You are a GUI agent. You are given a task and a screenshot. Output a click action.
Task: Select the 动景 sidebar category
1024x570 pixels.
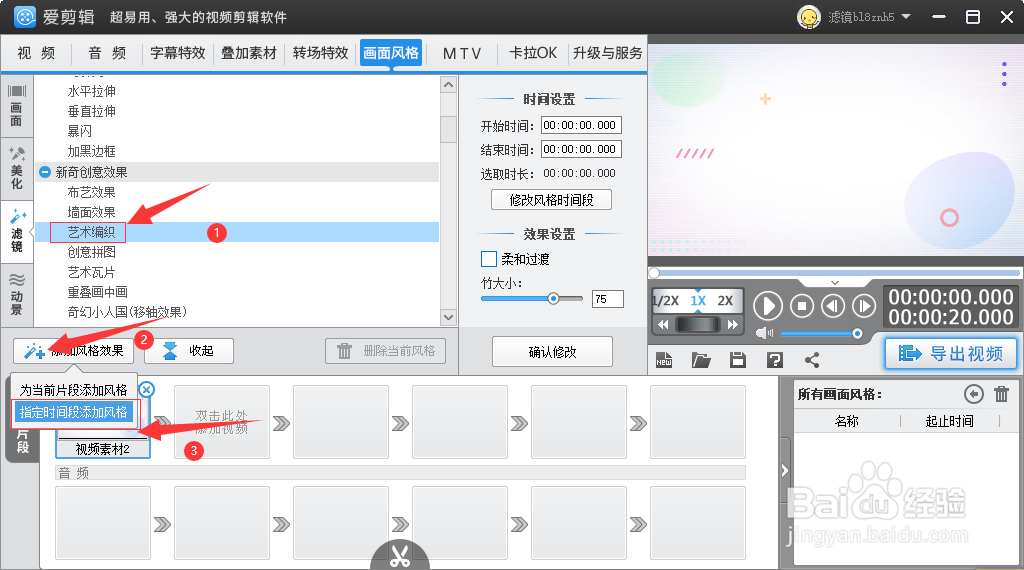click(x=16, y=294)
